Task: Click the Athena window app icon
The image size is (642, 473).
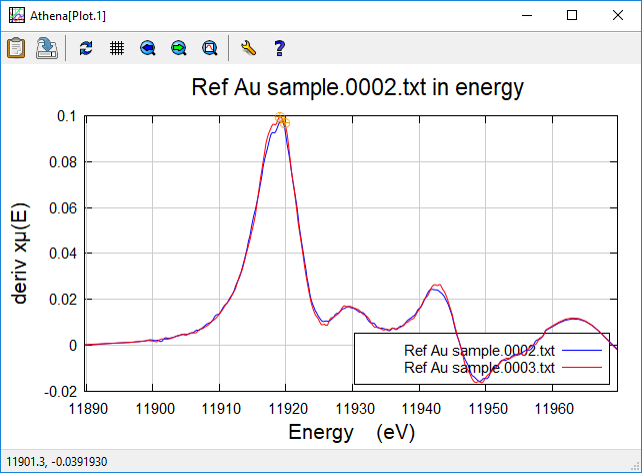Action: pos(16,16)
